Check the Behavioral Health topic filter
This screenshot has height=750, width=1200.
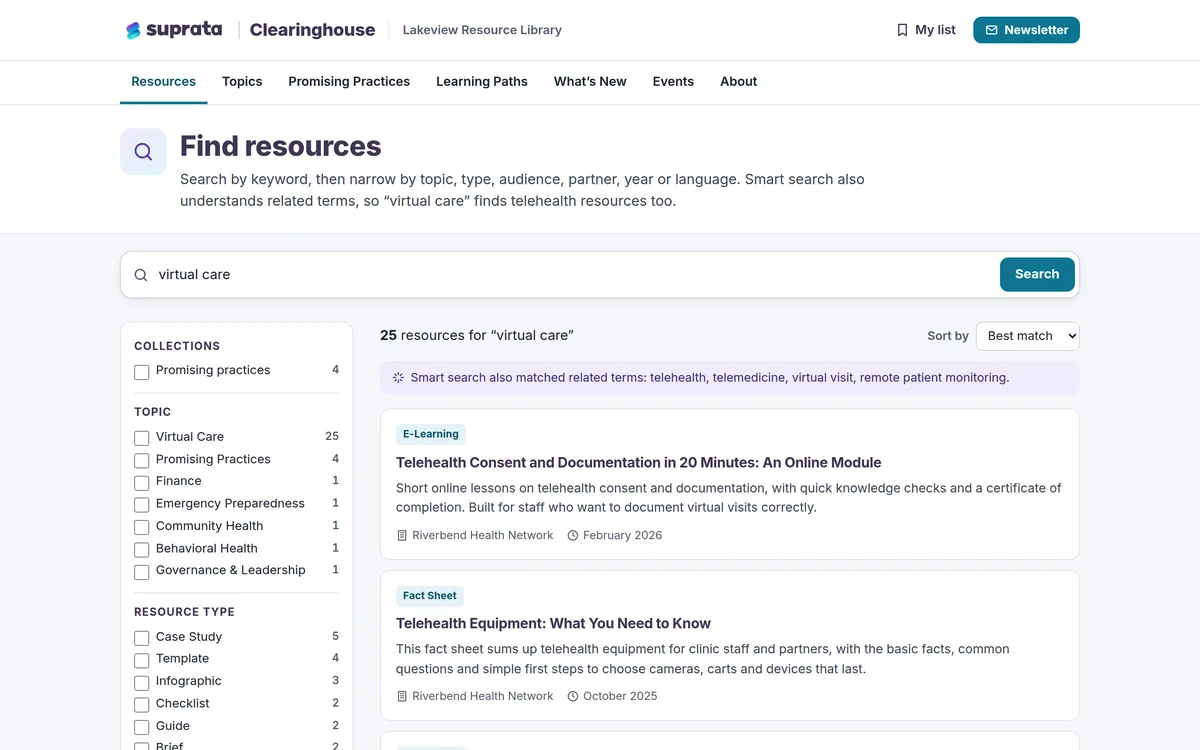tap(142, 550)
